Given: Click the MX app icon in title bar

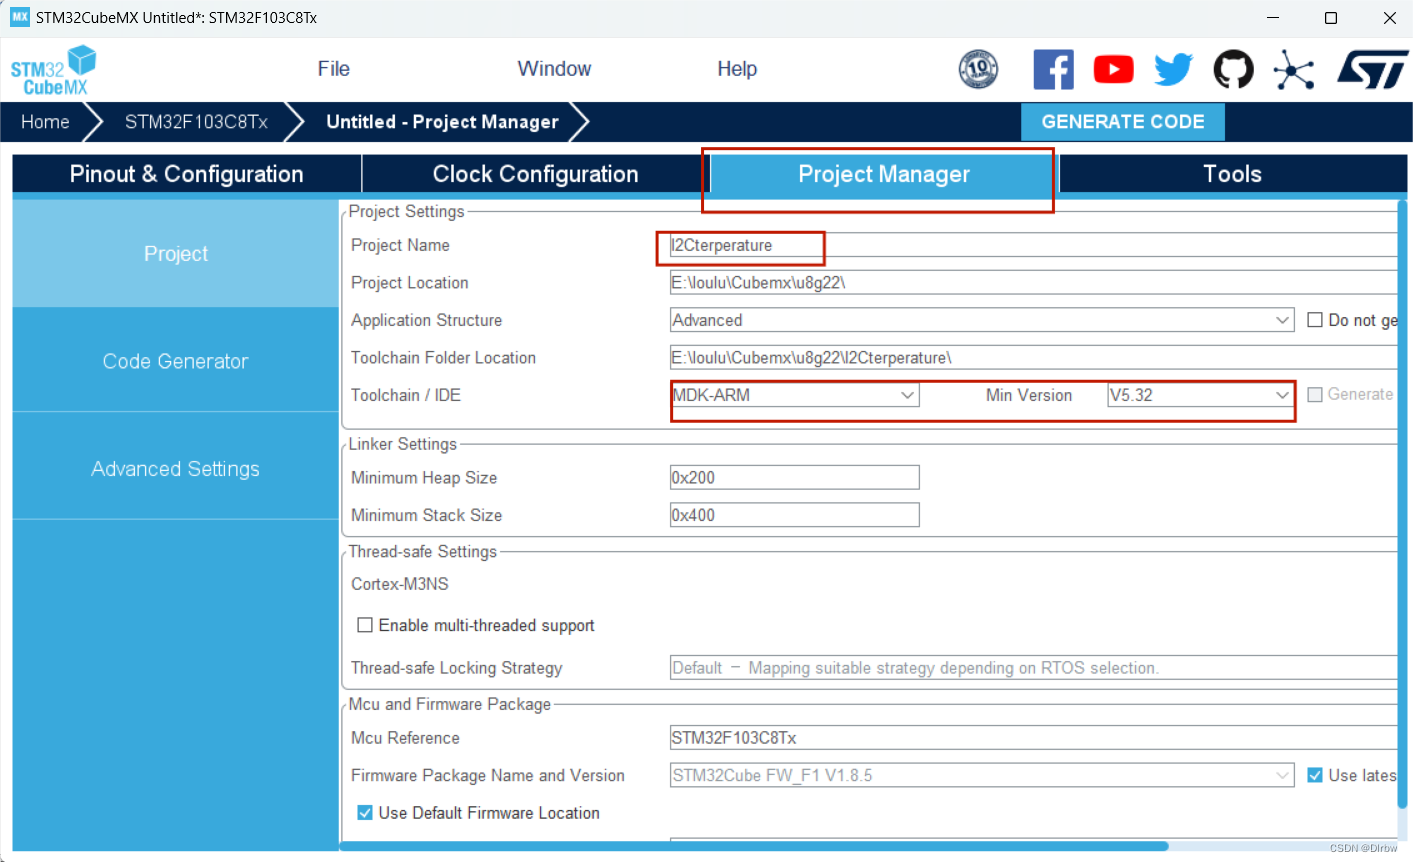Looking at the screenshot, I should (x=20, y=17).
